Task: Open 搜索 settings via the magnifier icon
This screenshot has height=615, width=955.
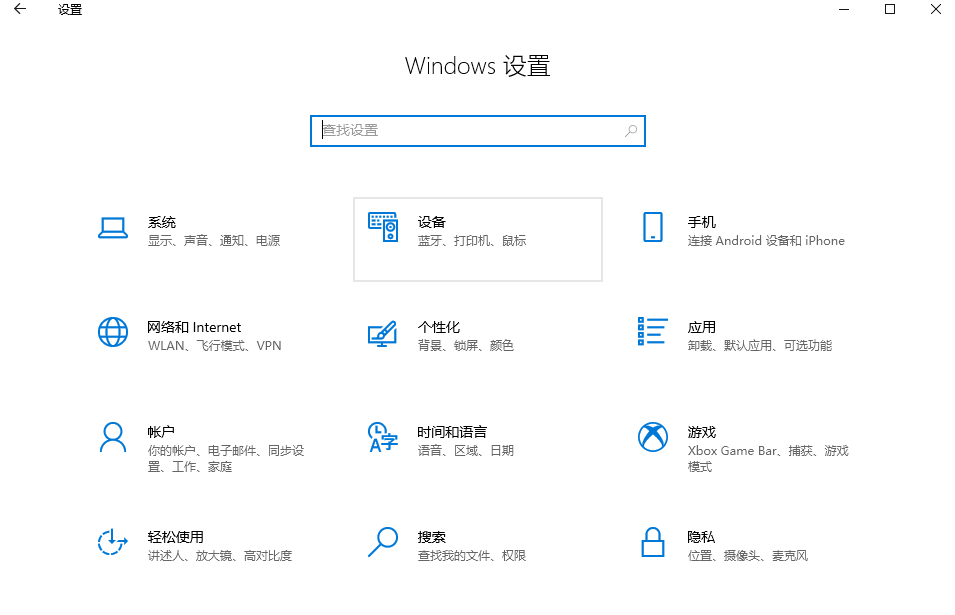Action: click(x=383, y=542)
